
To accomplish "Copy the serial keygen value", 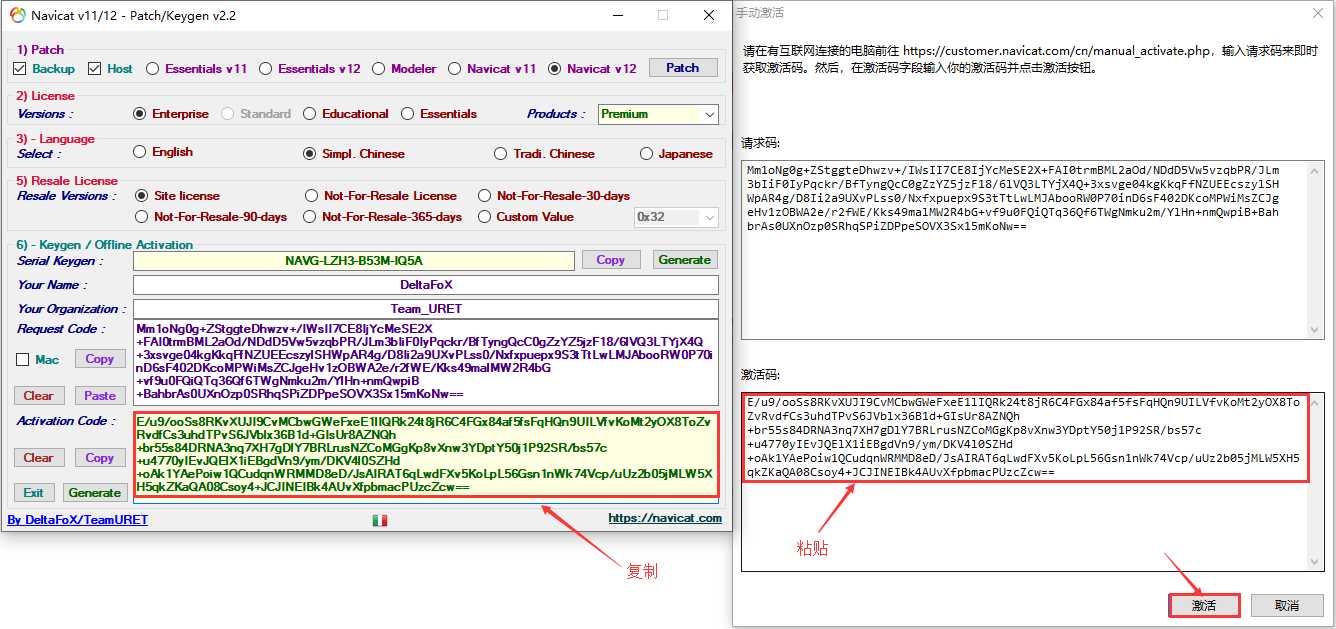I will point(611,260).
